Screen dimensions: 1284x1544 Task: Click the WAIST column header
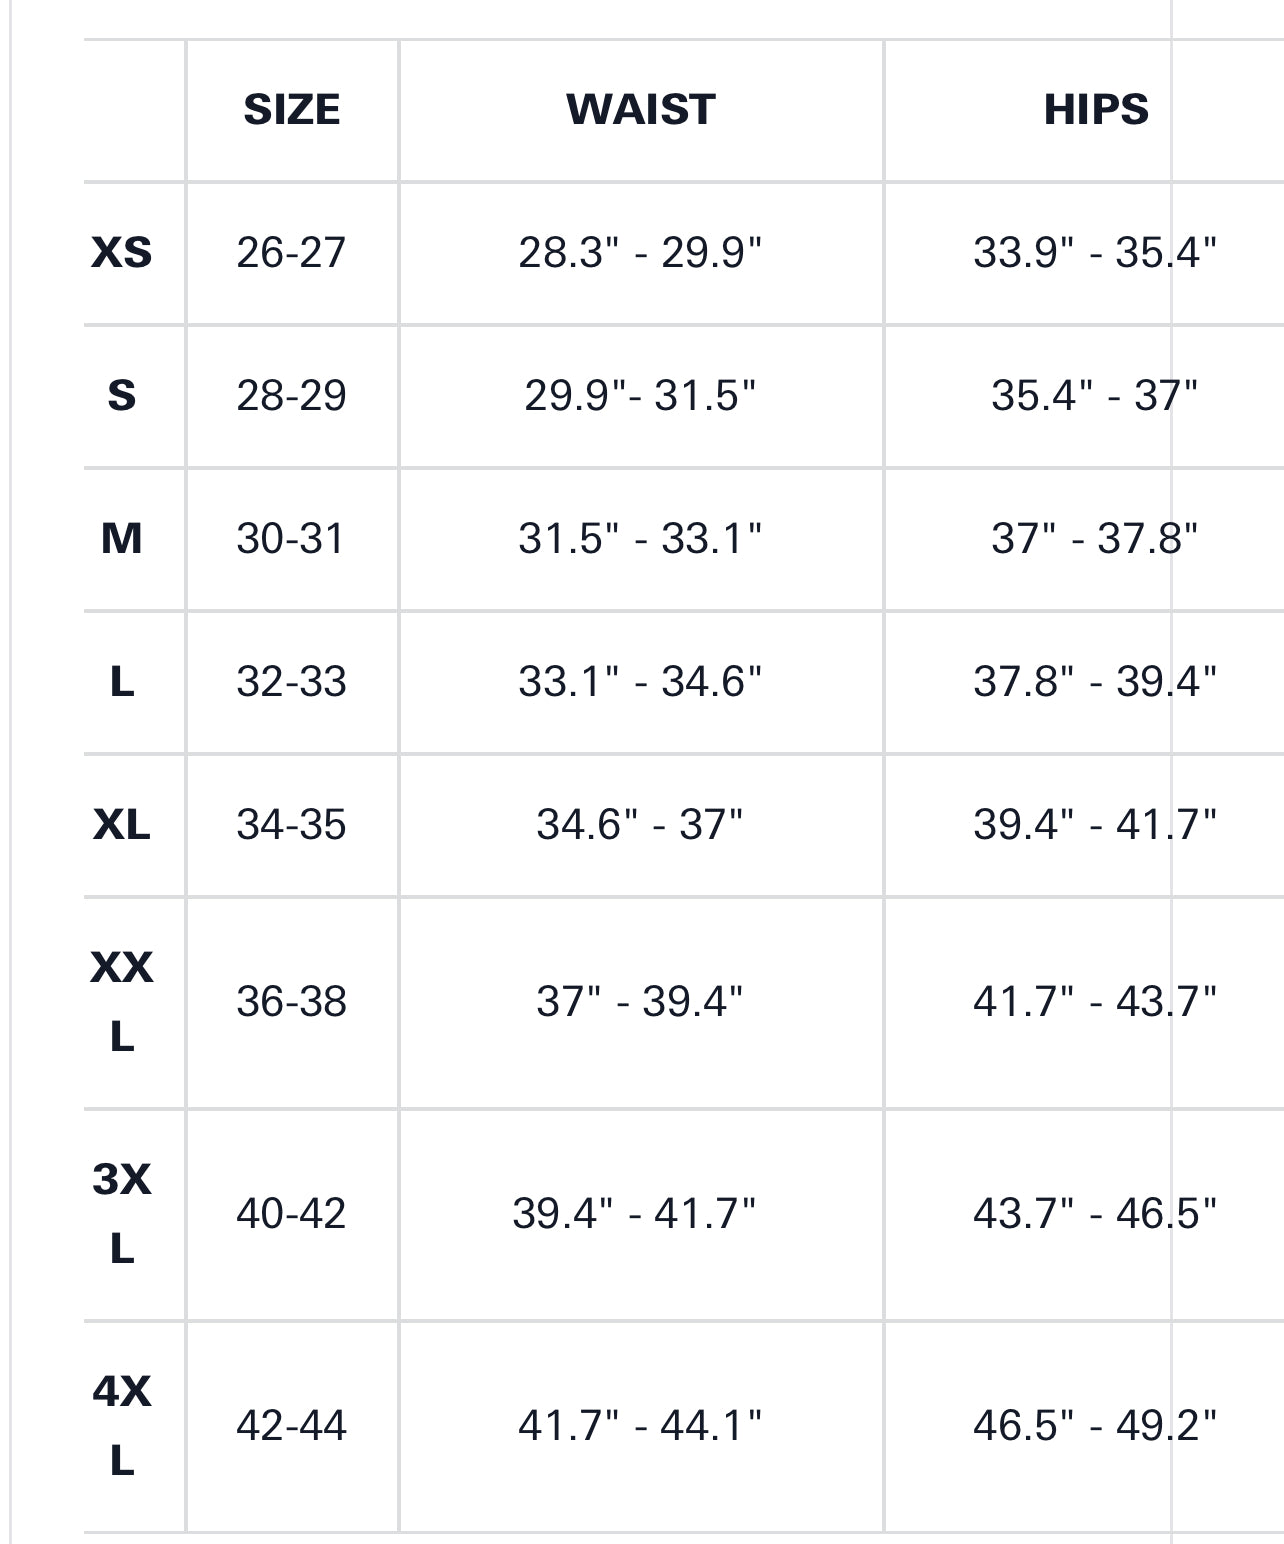click(x=640, y=110)
